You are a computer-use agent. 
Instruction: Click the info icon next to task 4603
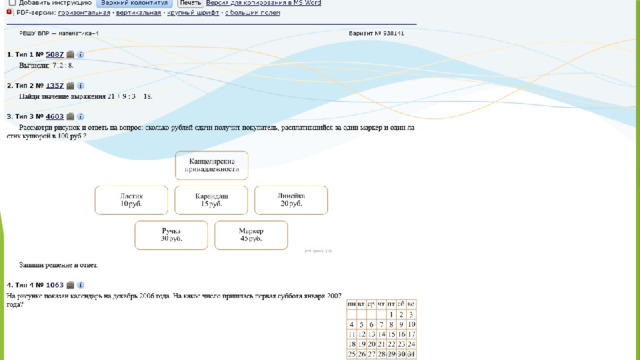click(80, 116)
